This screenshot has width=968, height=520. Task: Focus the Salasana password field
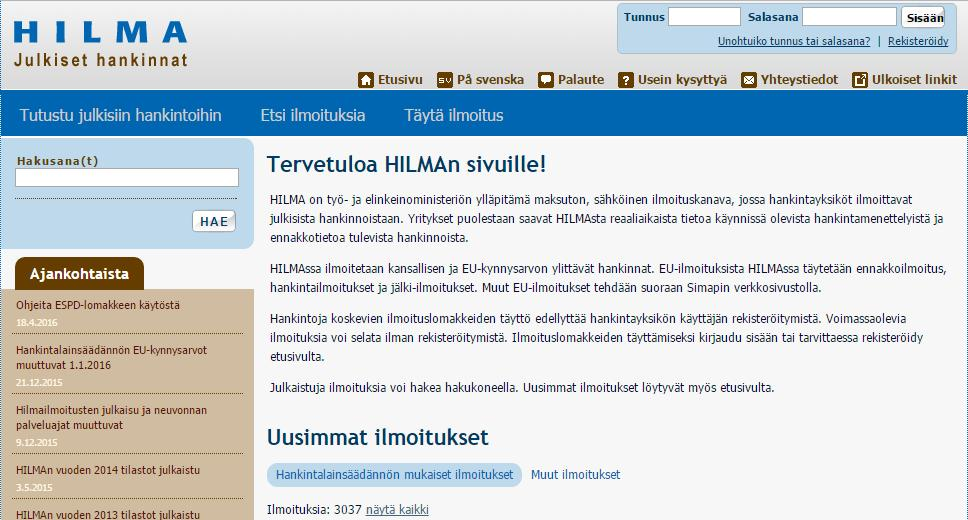[x=849, y=17]
